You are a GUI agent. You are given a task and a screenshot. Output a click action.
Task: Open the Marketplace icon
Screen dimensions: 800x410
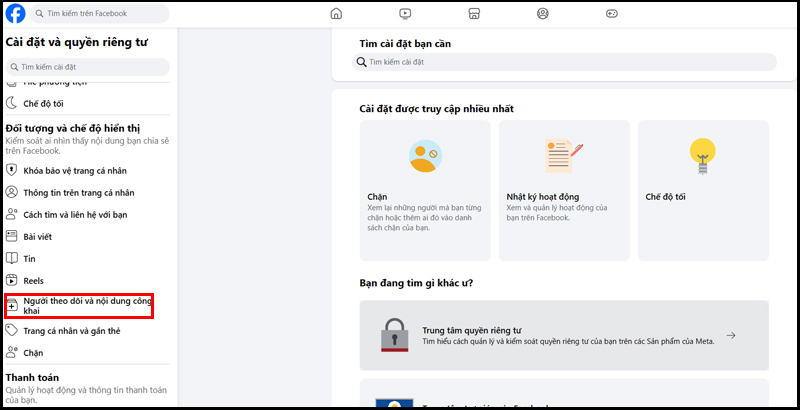(x=473, y=14)
